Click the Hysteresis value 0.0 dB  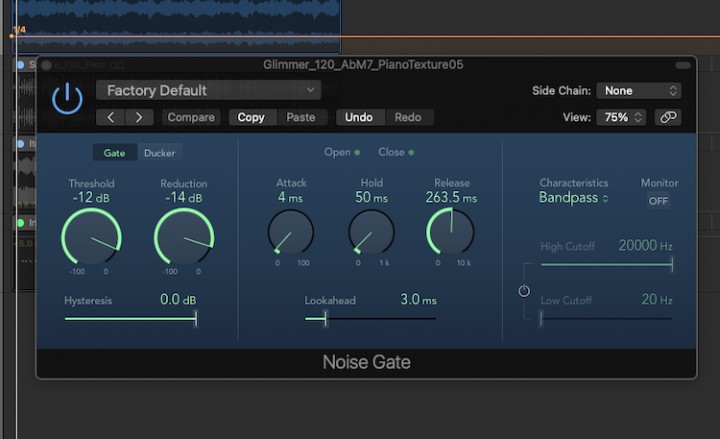pyautogui.click(x=178, y=300)
